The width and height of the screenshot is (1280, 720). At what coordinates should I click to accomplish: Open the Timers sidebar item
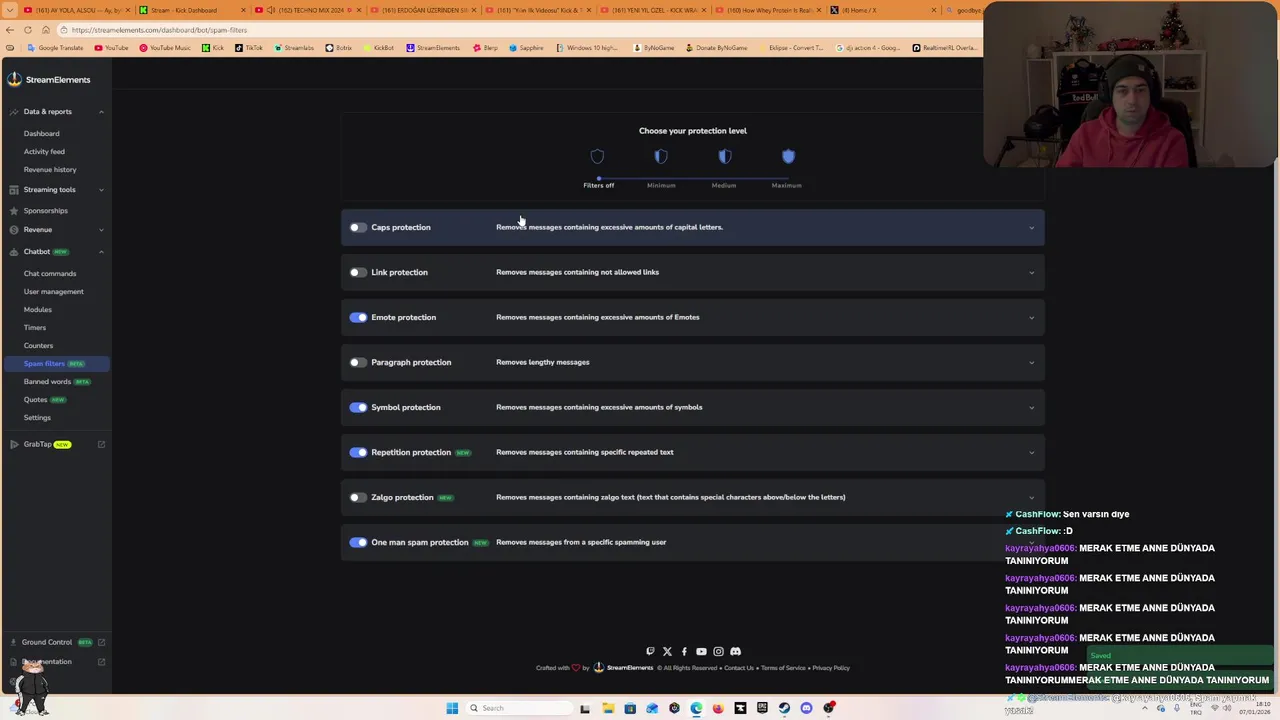click(x=35, y=327)
